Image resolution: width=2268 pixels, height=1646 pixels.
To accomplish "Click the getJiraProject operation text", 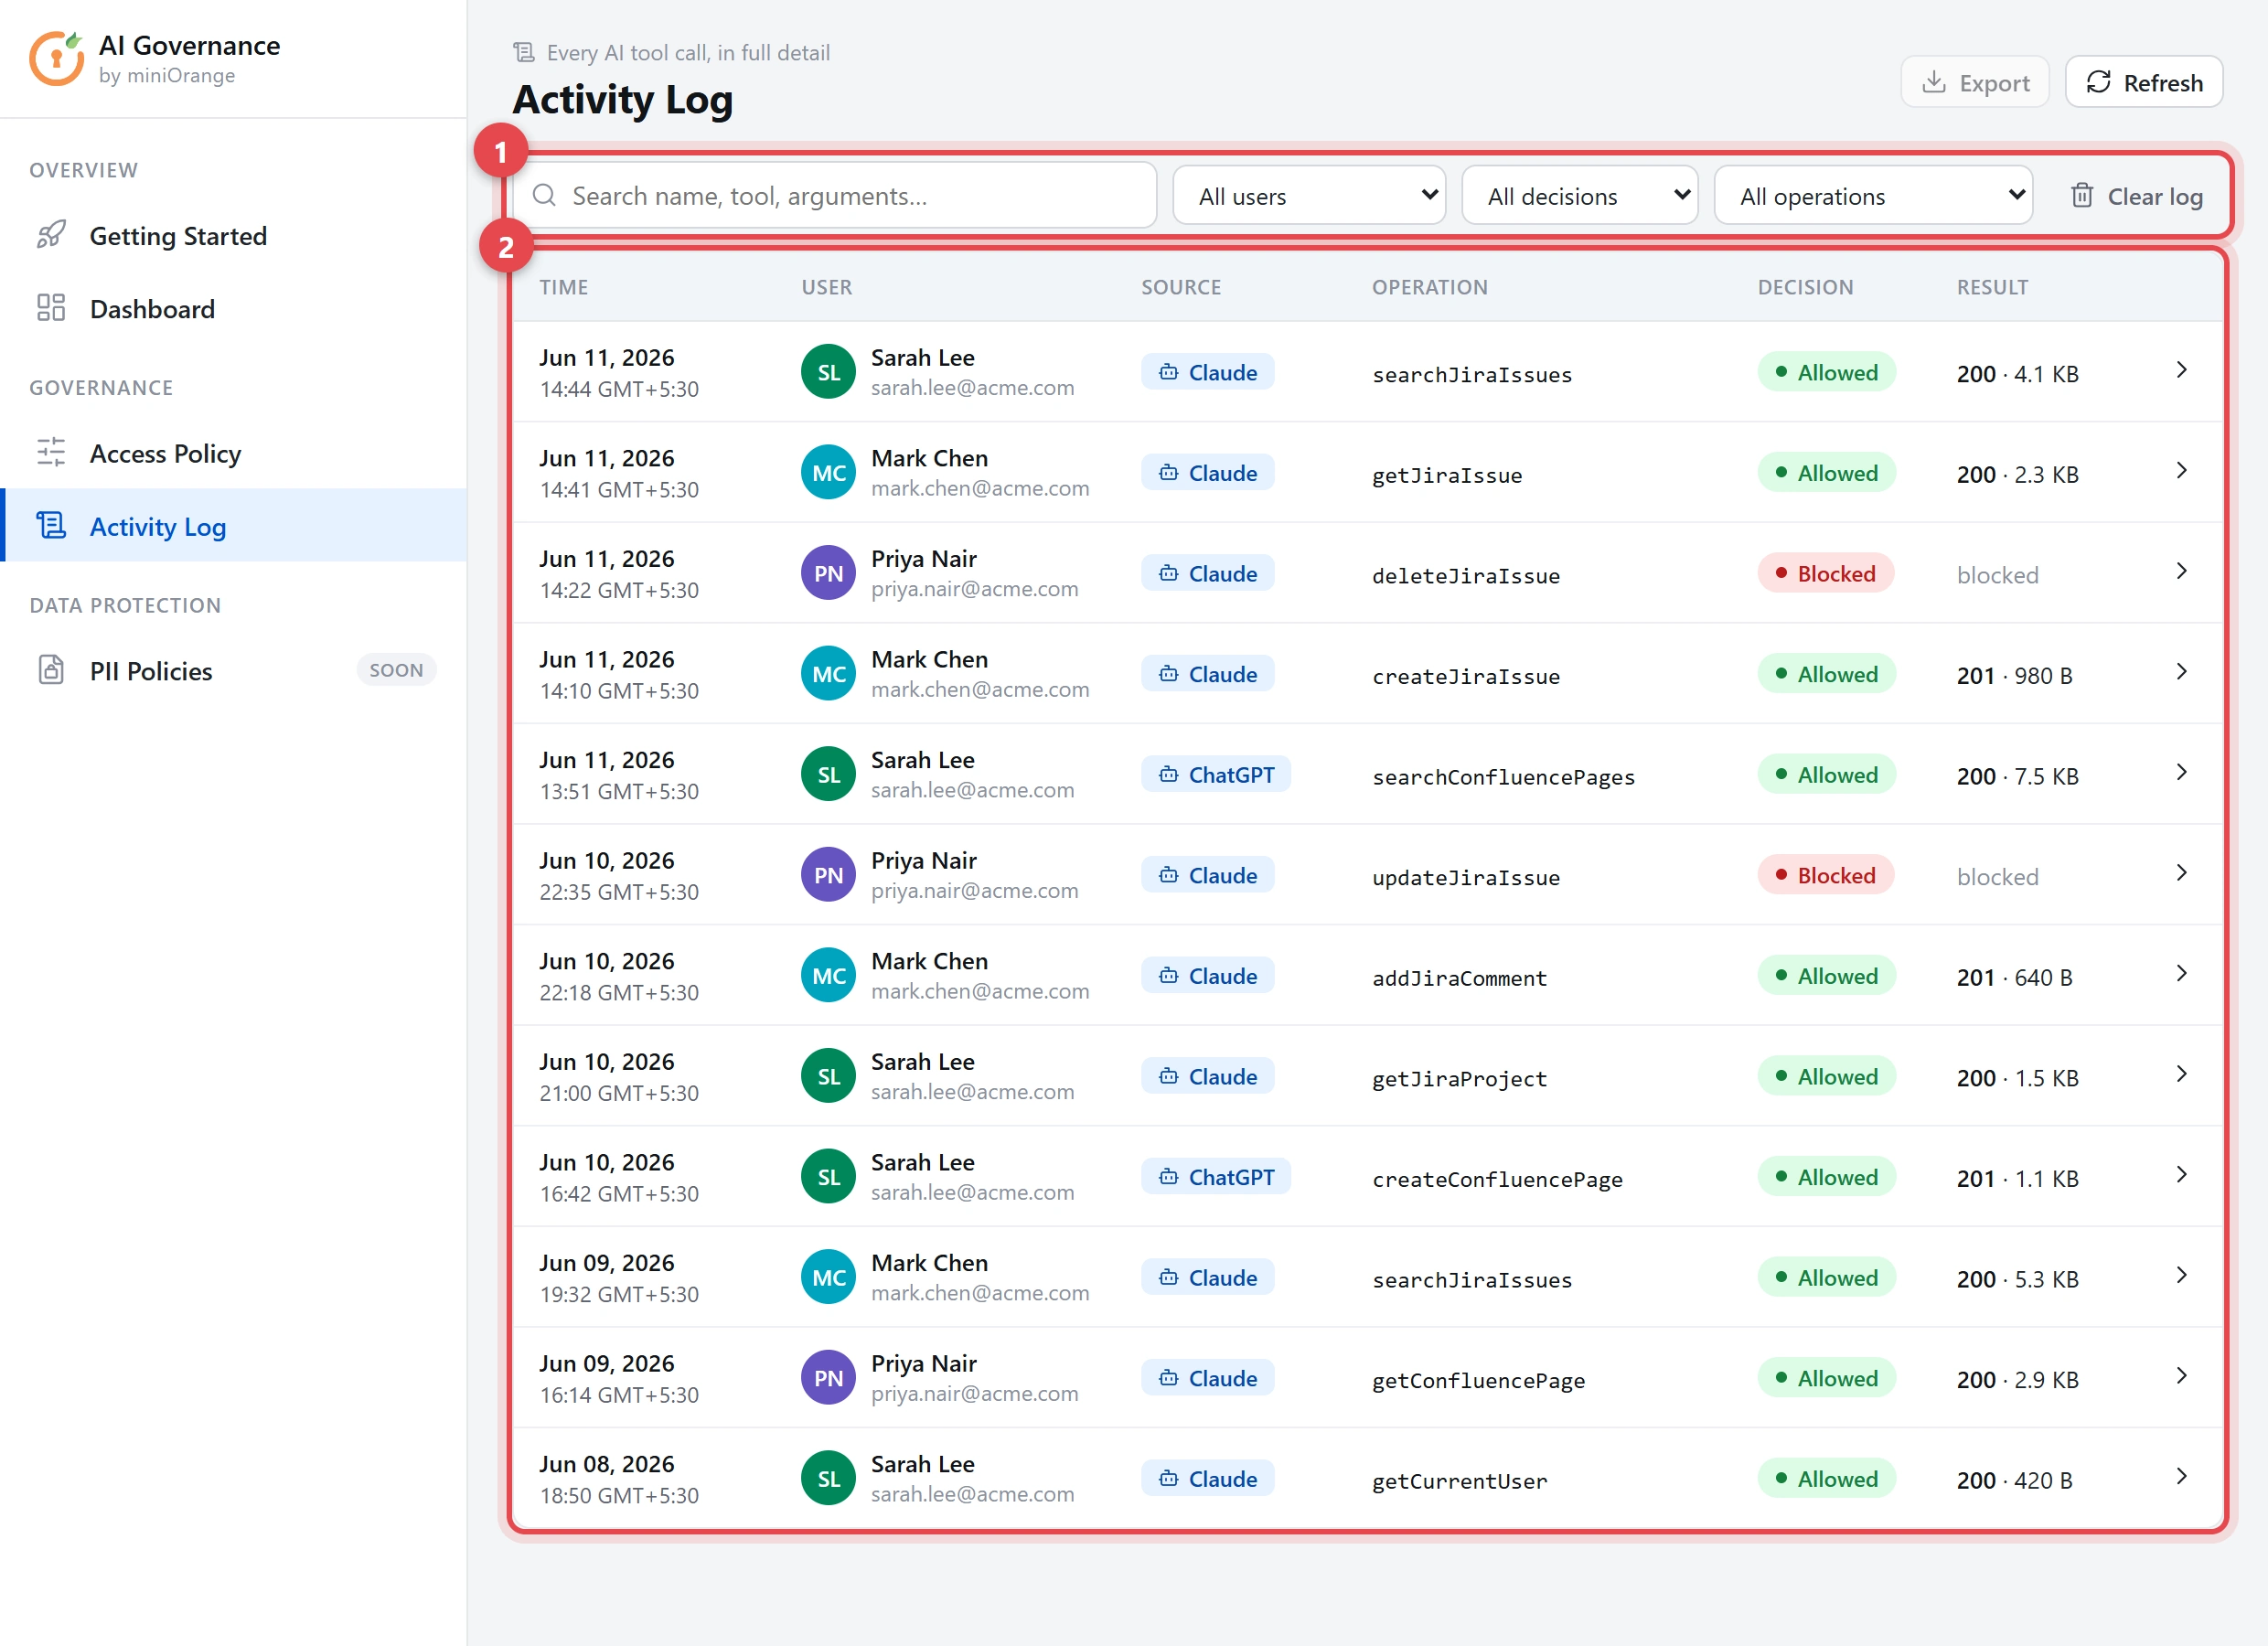I will [x=1459, y=1078].
